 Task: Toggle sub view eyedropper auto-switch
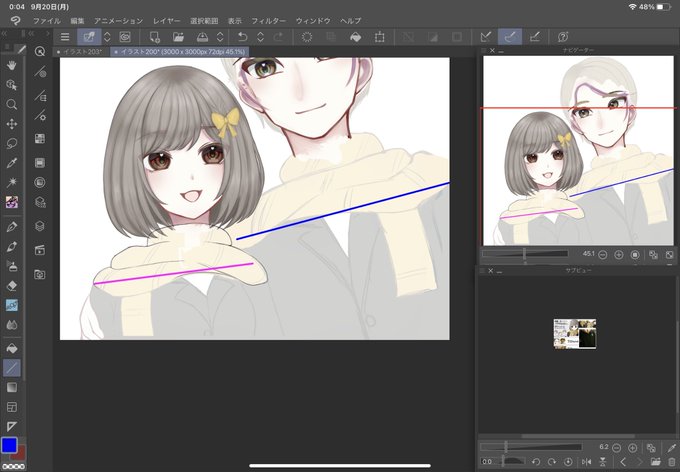[x=672, y=447]
